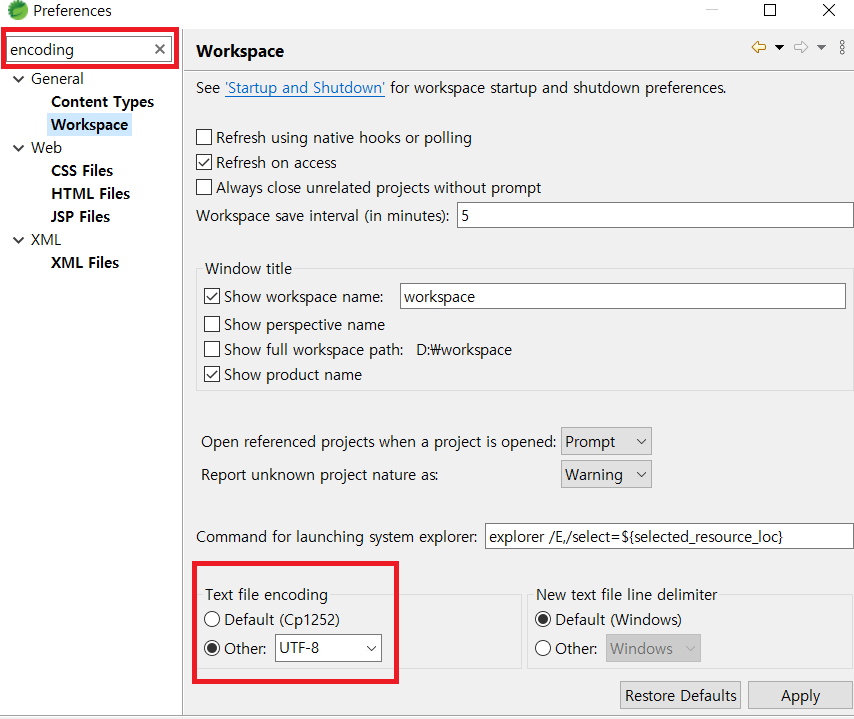Image resolution: width=854 pixels, height=719 pixels.
Task: Open the preferences view menu dots
Action: pos(842,47)
